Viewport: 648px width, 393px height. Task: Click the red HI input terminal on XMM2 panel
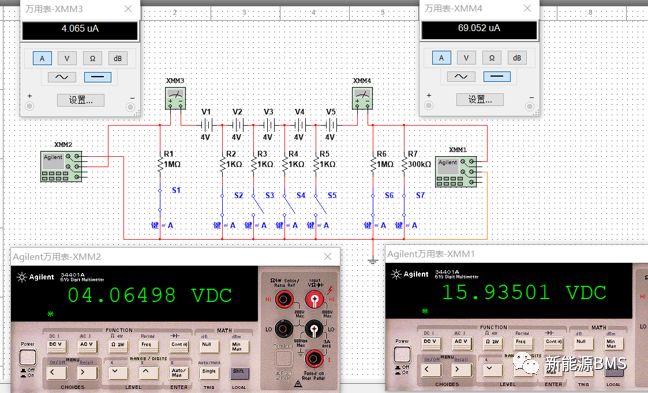314,299
